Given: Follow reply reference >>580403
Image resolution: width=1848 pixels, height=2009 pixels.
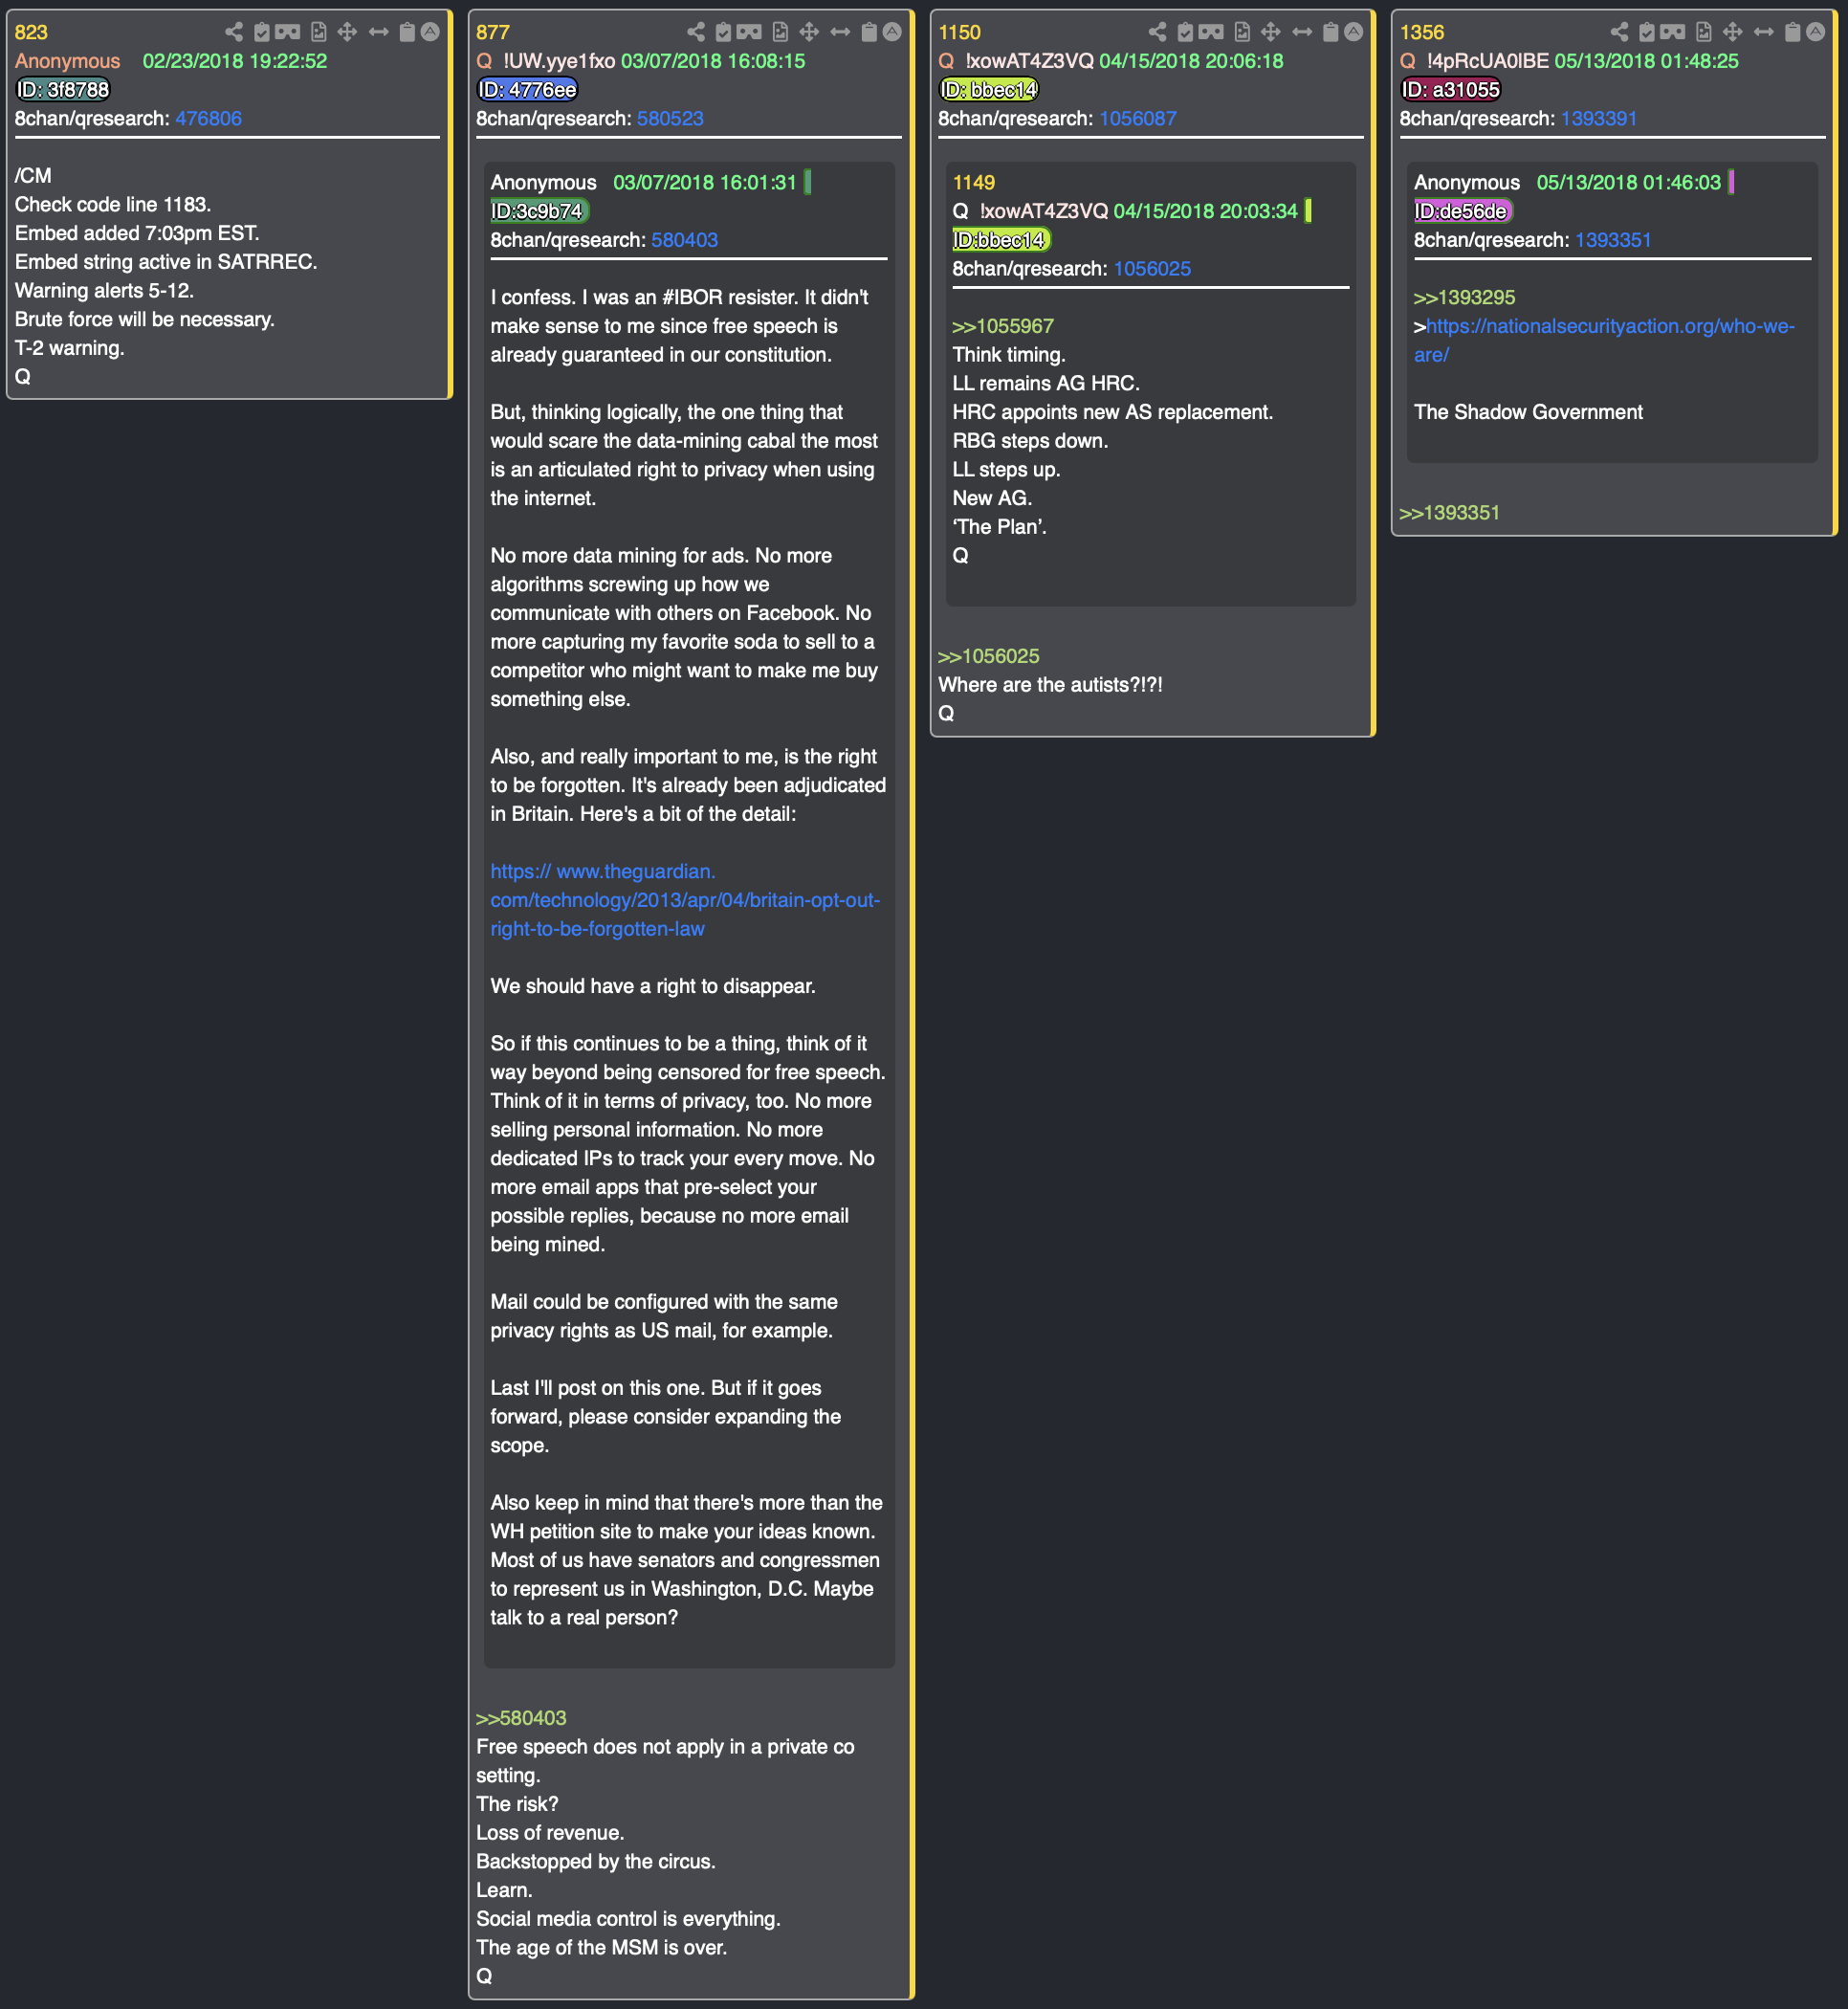Looking at the screenshot, I should pos(521,1718).
